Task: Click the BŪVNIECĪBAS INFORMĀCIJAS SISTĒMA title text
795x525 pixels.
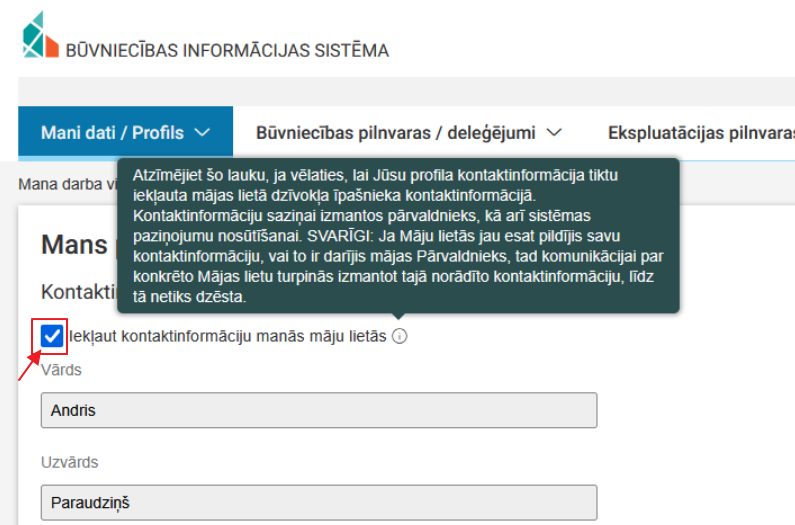Action: [227, 51]
